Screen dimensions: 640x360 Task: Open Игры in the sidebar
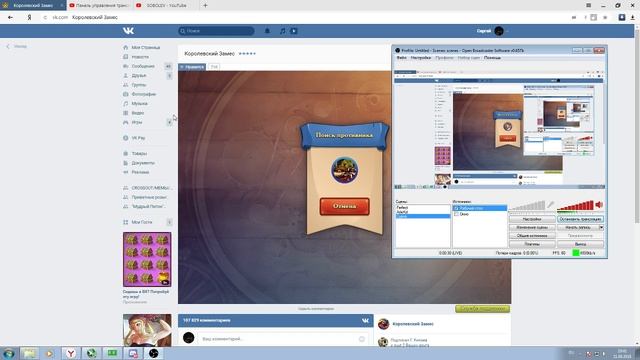point(137,122)
